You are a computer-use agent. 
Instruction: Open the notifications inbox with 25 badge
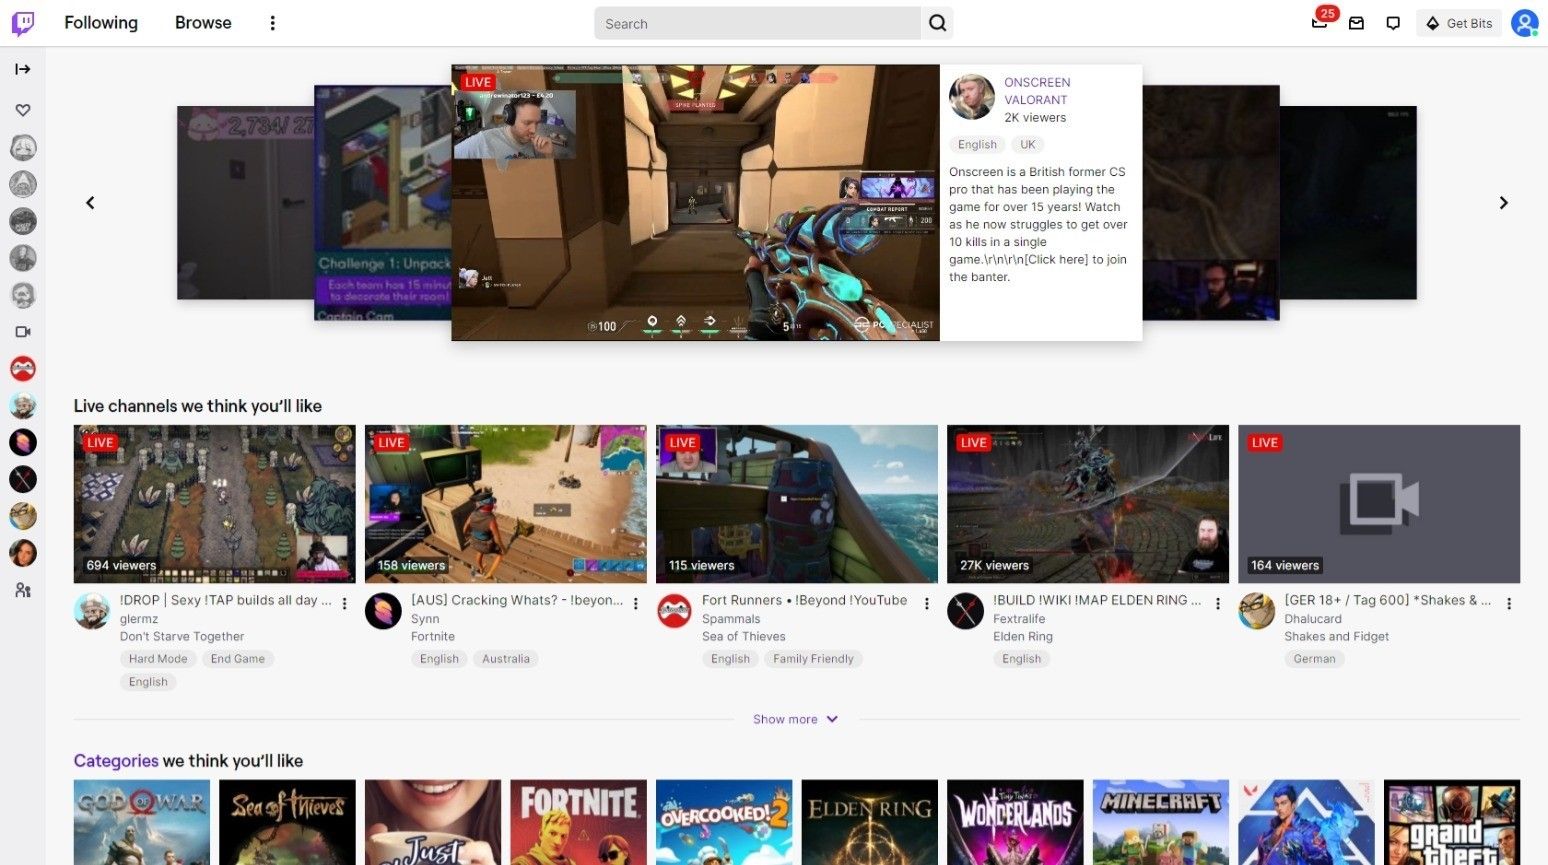coord(1320,22)
